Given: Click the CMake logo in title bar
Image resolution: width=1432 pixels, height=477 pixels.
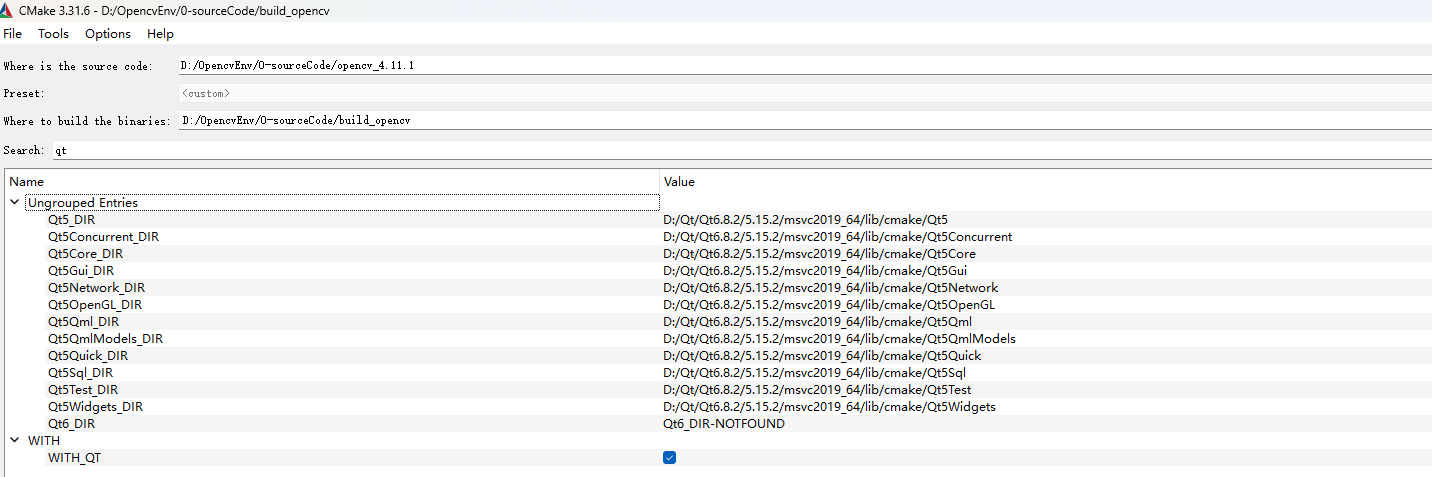Looking at the screenshot, I should click(x=7, y=9).
